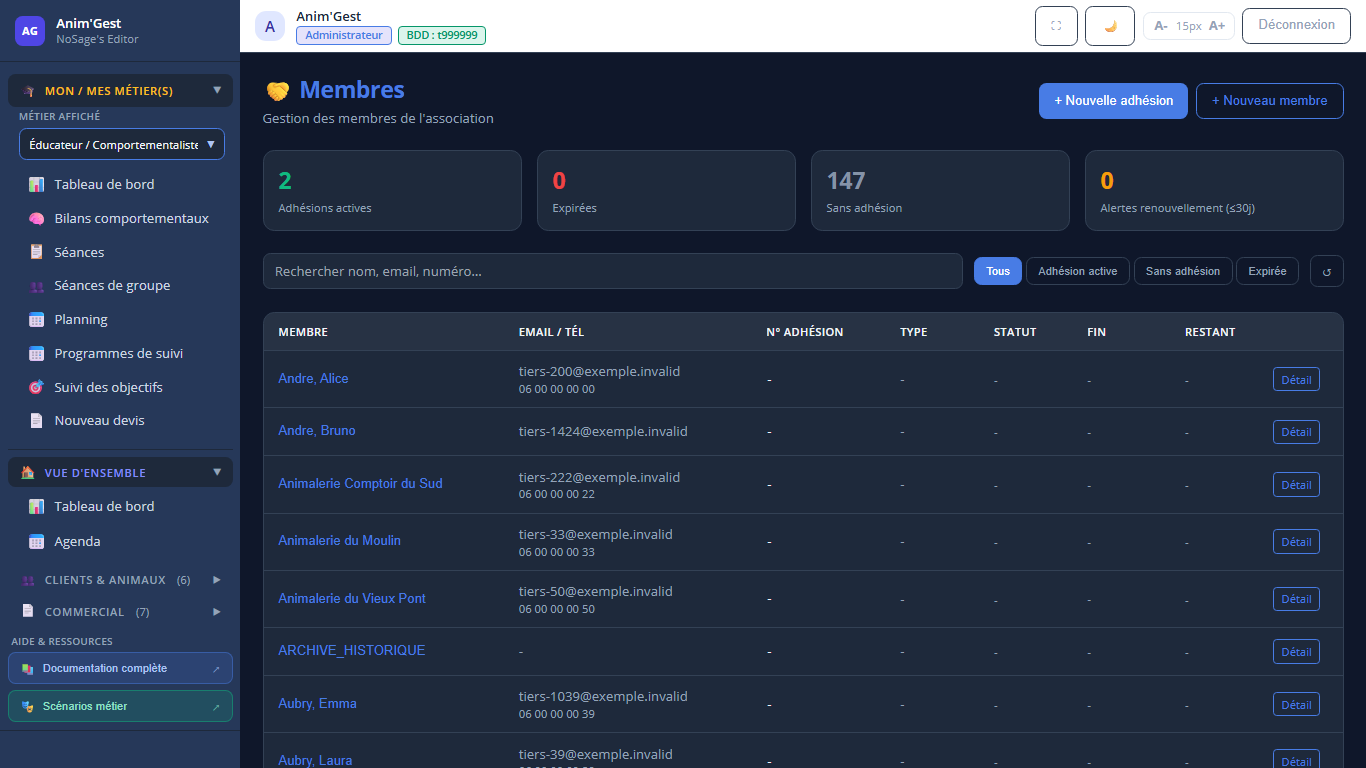Open the Métier affiché dropdown
Screen dimensions: 1366x768
[x=122, y=144]
